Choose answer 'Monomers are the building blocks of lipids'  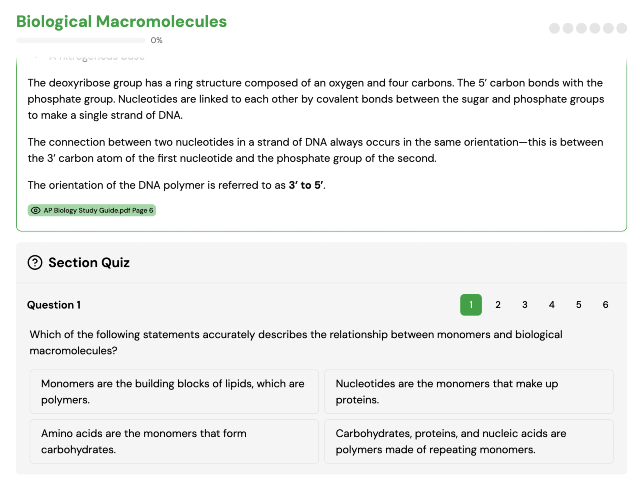click(x=174, y=391)
